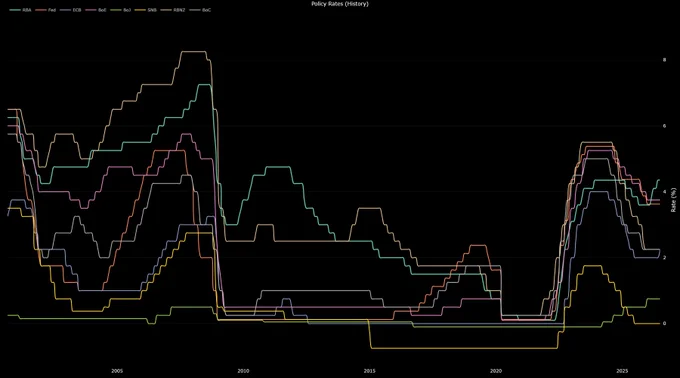Click the 6 tick on rate axis

[664, 126]
